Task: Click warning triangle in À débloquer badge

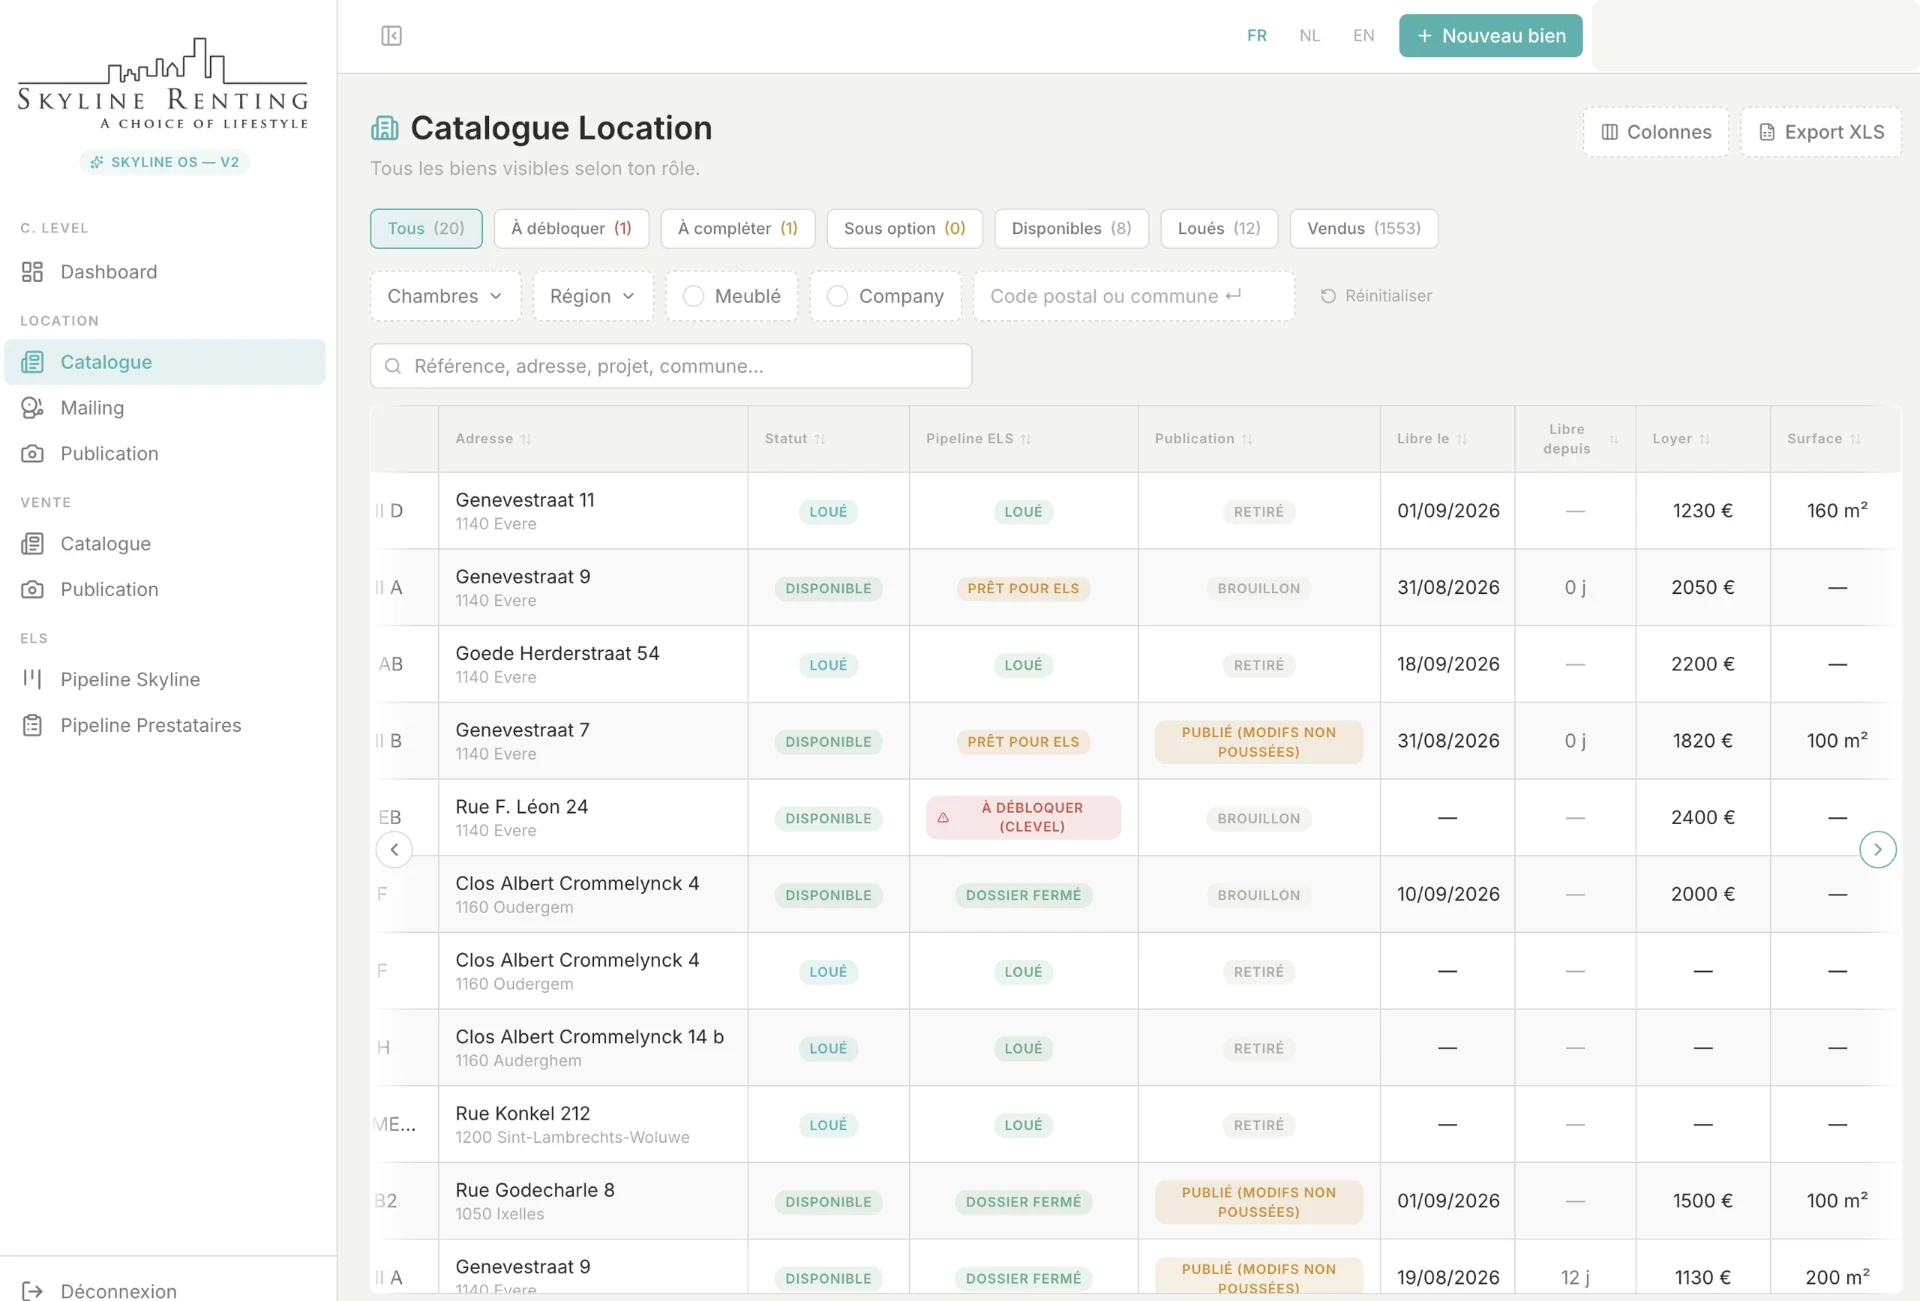Action: coord(943,817)
